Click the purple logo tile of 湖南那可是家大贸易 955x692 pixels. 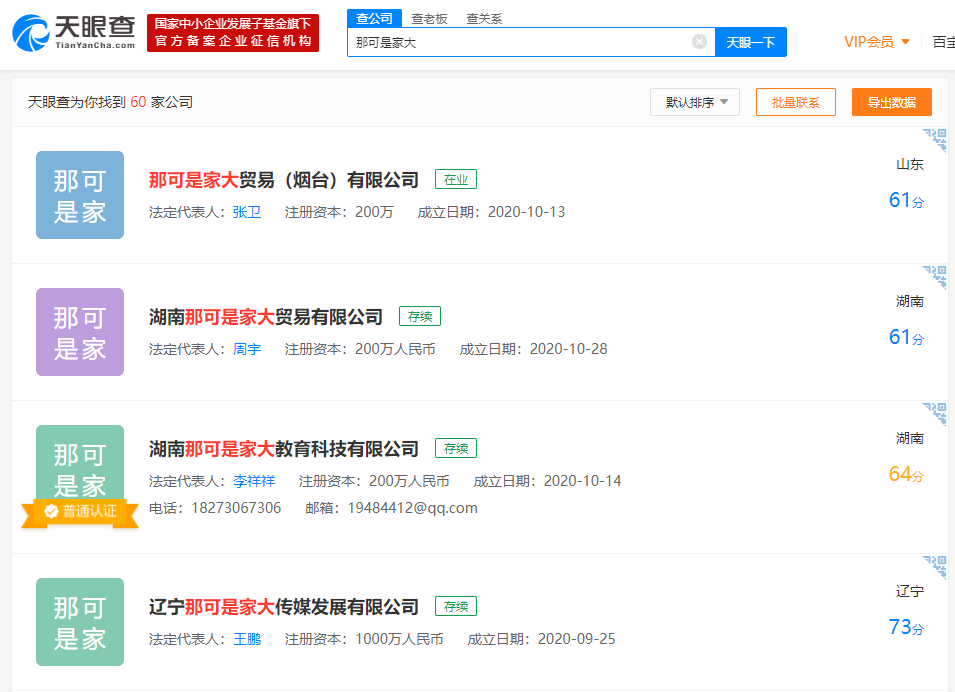pyautogui.click(x=80, y=332)
